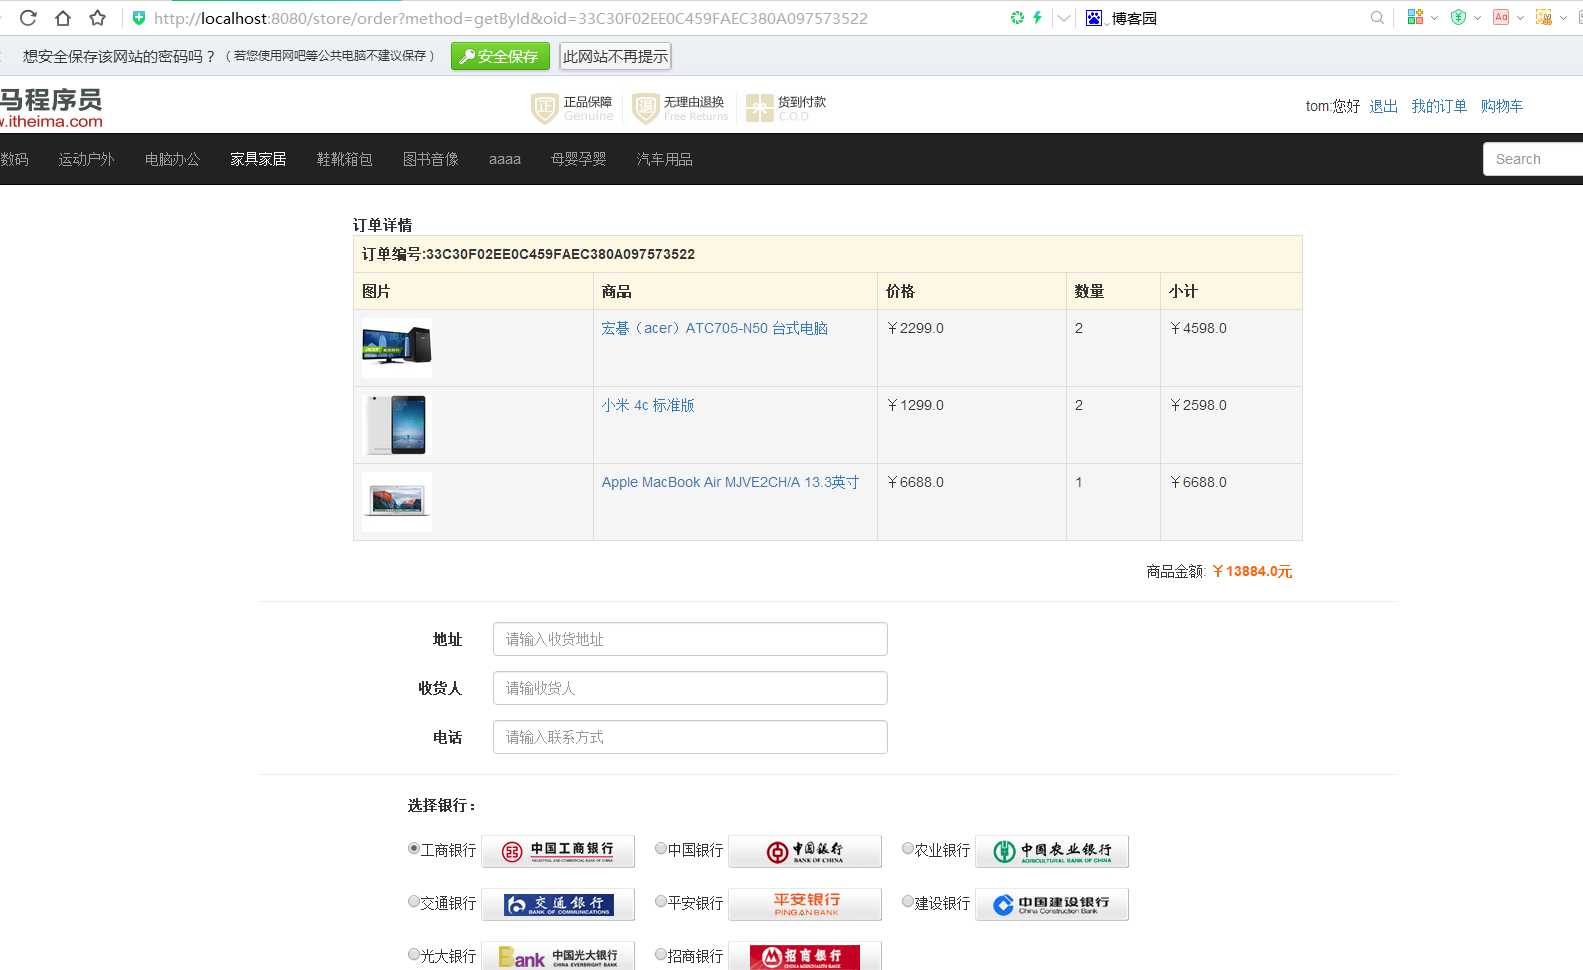Click the 此网站不再提示 button

tap(615, 56)
